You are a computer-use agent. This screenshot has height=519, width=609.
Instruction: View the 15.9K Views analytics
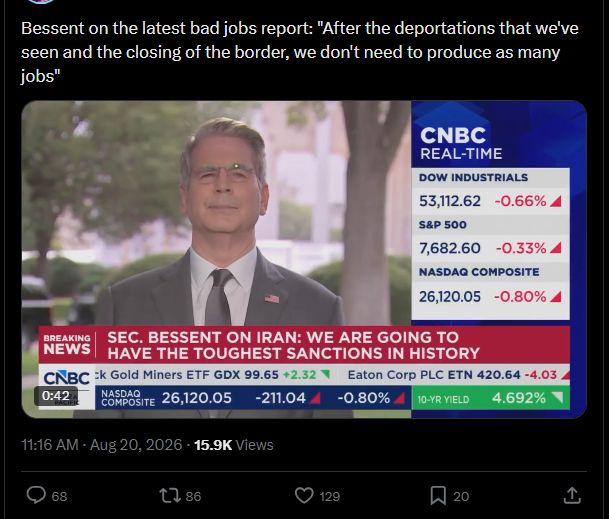234,445
